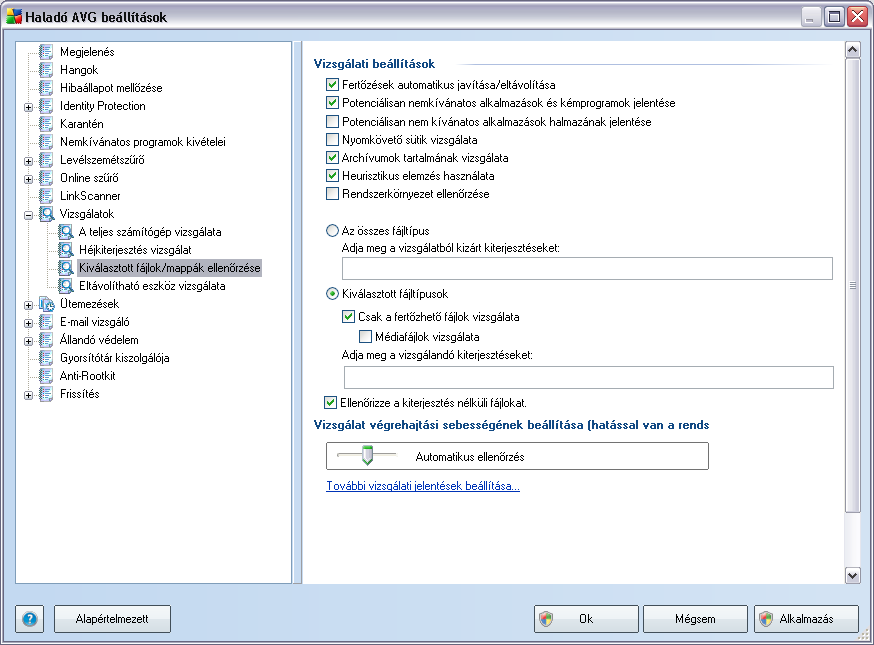Expand the Állandó védelem node
This screenshot has height=645, width=874.
tap(28, 341)
